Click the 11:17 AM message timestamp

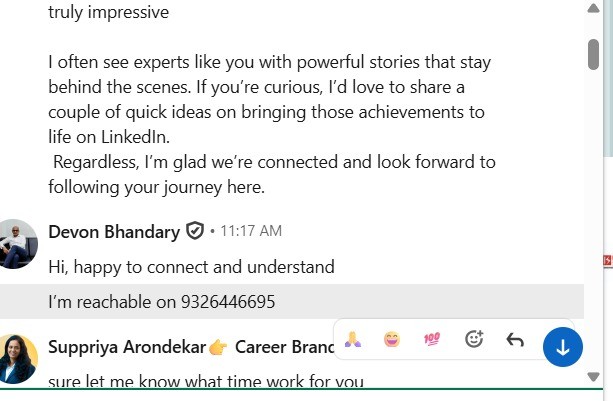coord(251,232)
